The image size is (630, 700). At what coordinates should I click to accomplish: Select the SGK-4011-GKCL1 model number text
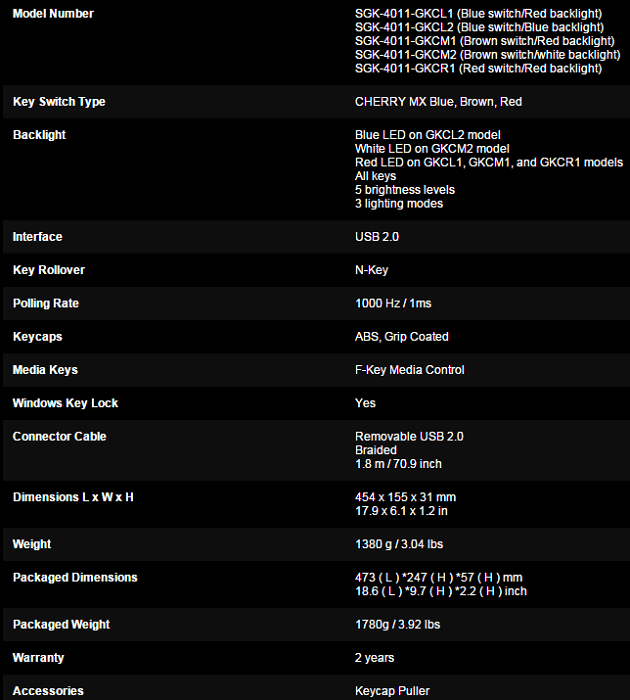pos(404,14)
